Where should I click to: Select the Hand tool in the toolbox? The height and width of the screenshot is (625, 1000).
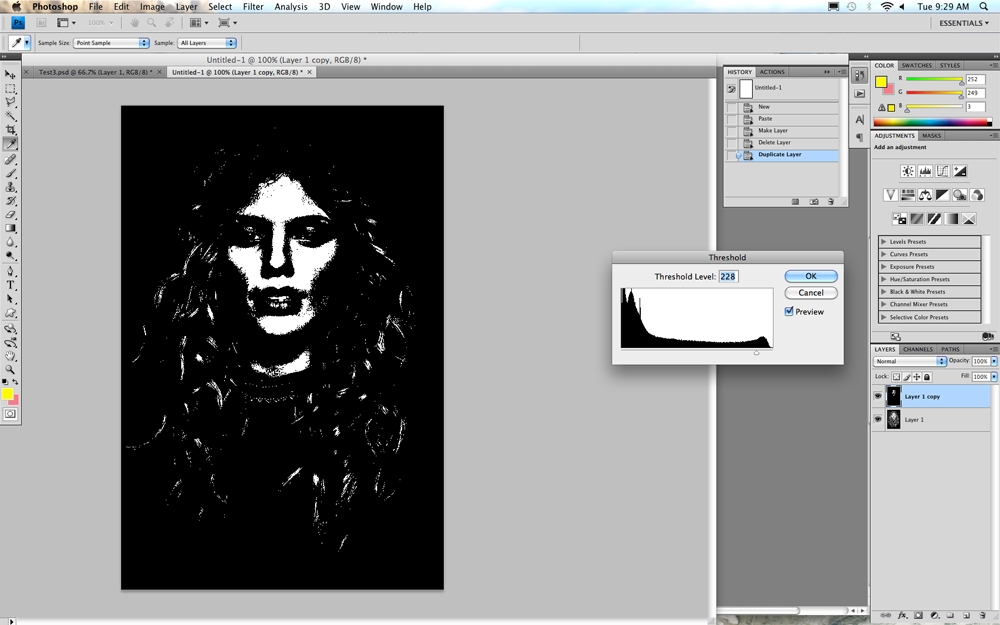click(10, 356)
